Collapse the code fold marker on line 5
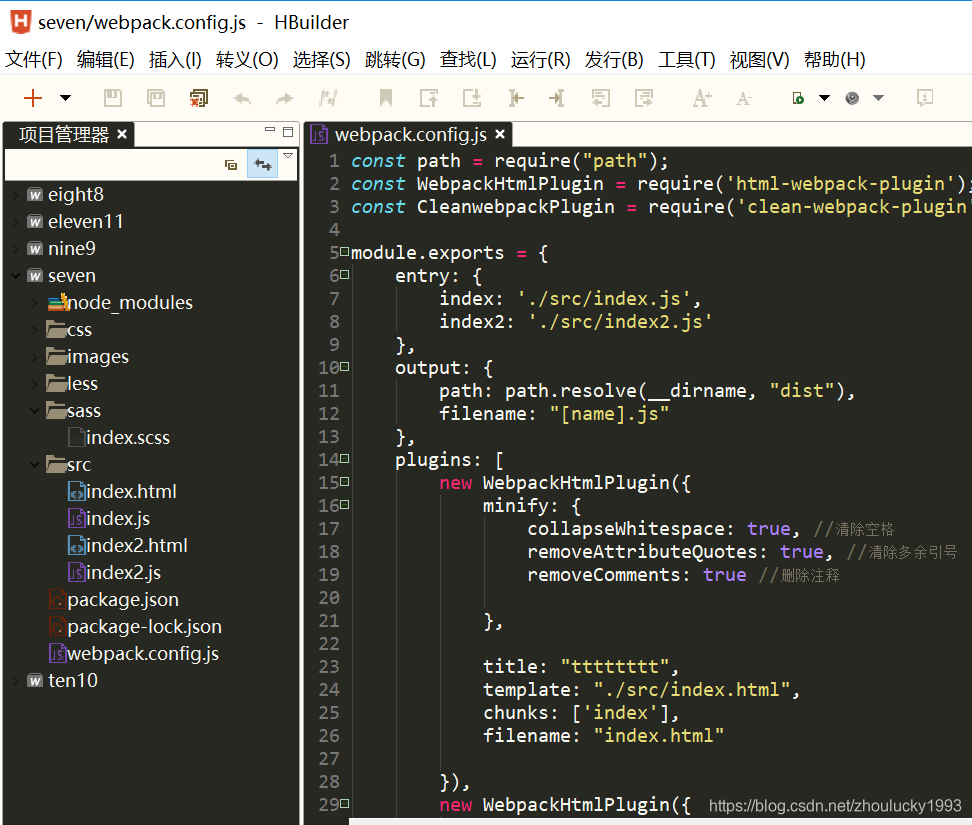The height and width of the screenshot is (825, 972). [345, 252]
